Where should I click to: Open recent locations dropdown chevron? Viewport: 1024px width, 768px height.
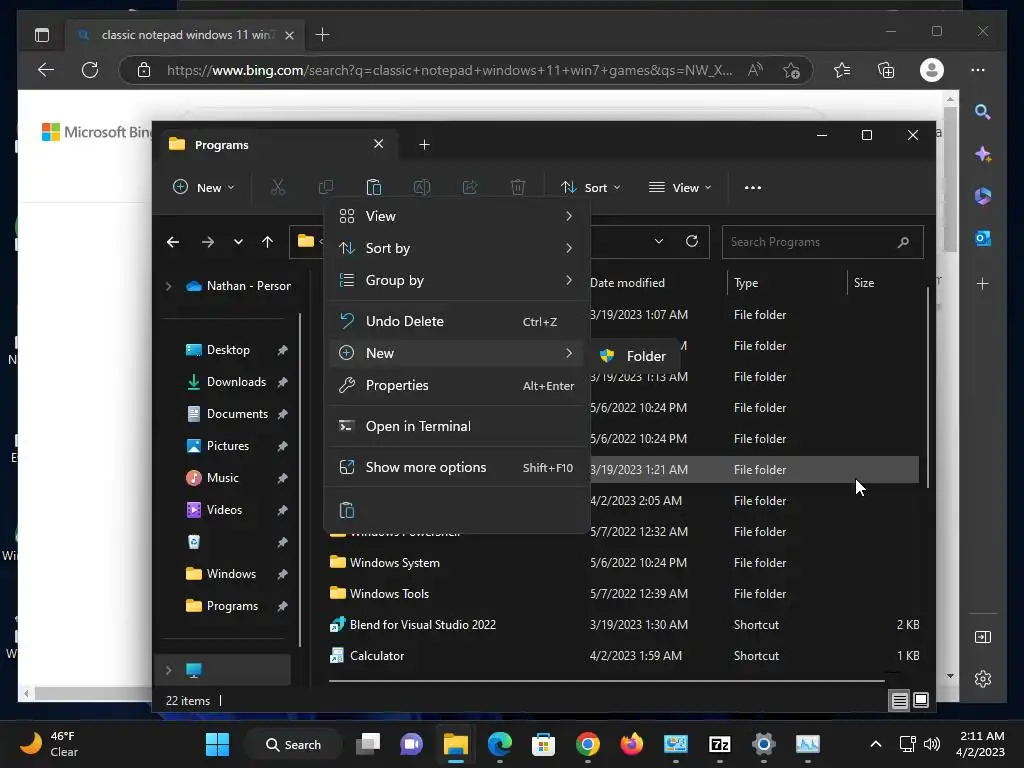(238, 242)
